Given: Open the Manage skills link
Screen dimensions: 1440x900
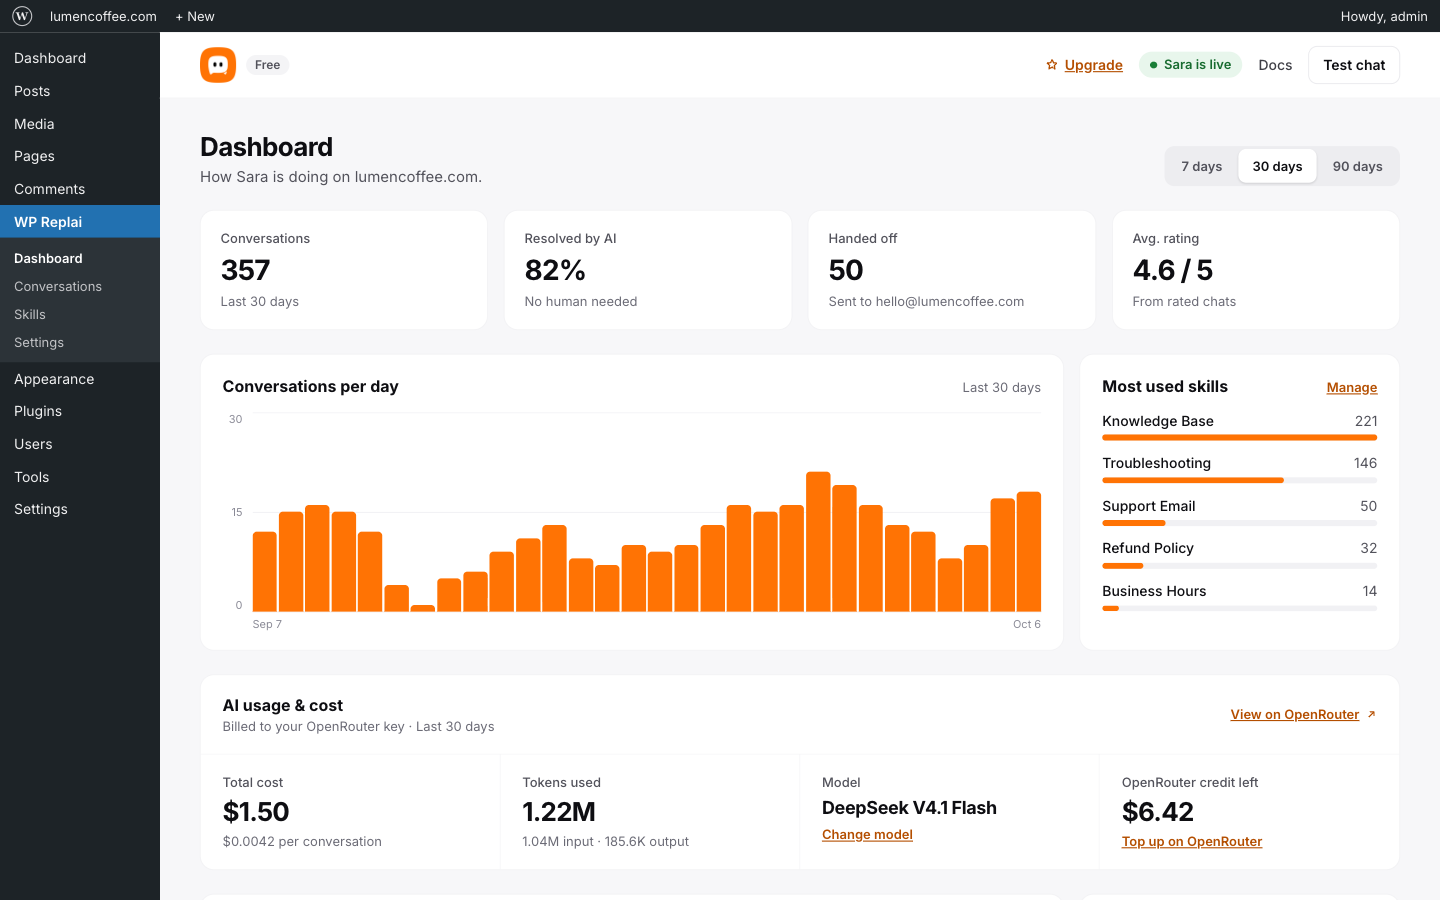Looking at the screenshot, I should 1352,387.
